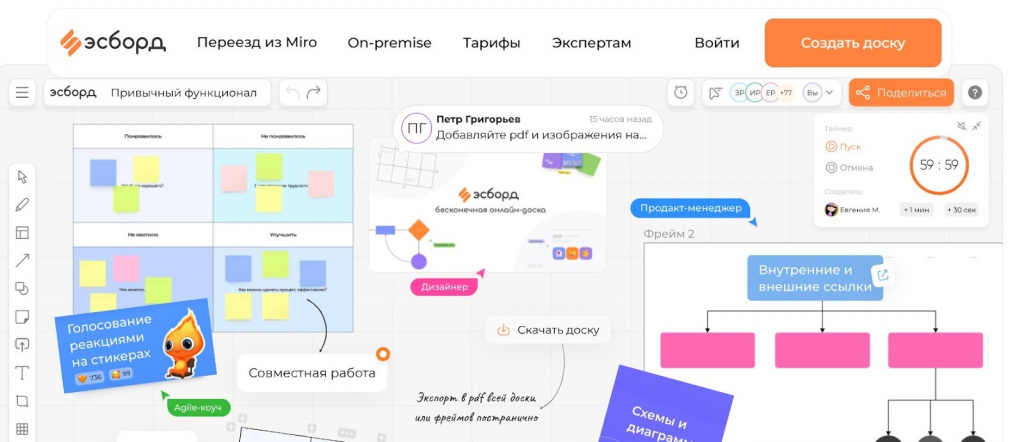Select the cursor pointer tool
The height and width of the screenshot is (442, 1024).
tap(22, 177)
